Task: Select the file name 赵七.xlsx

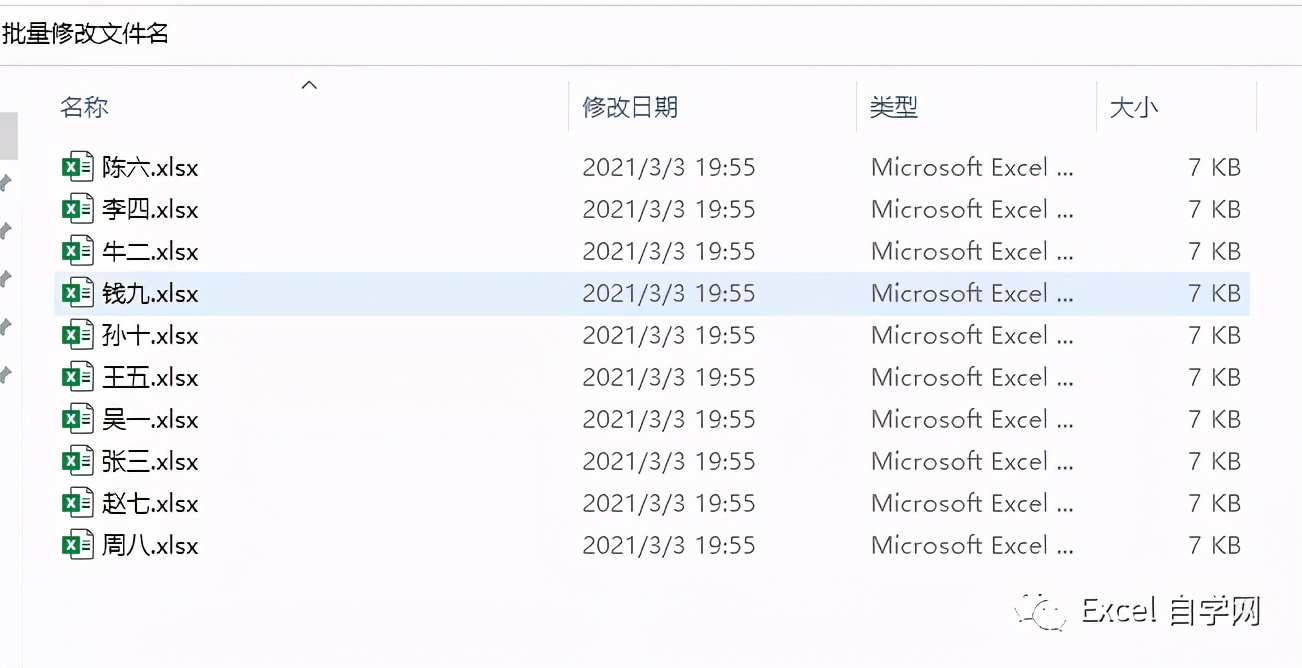Action: pyautogui.click(x=150, y=504)
